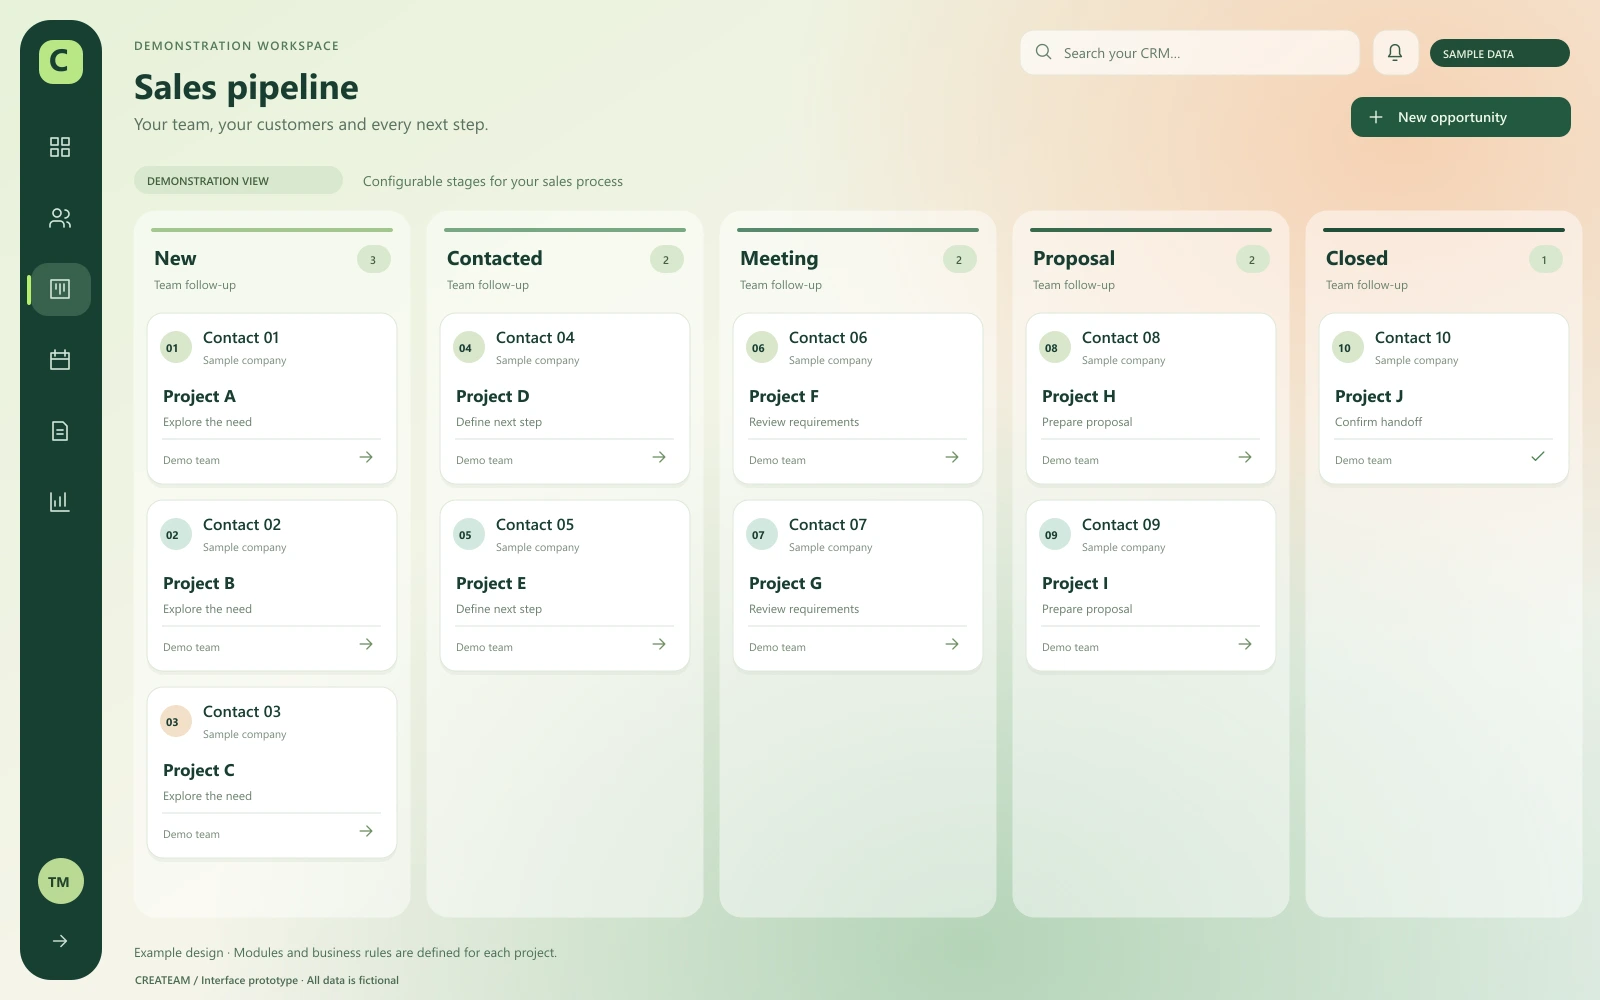Open the TM user avatar
Viewport: 1600px width, 1000px height.
point(60,881)
